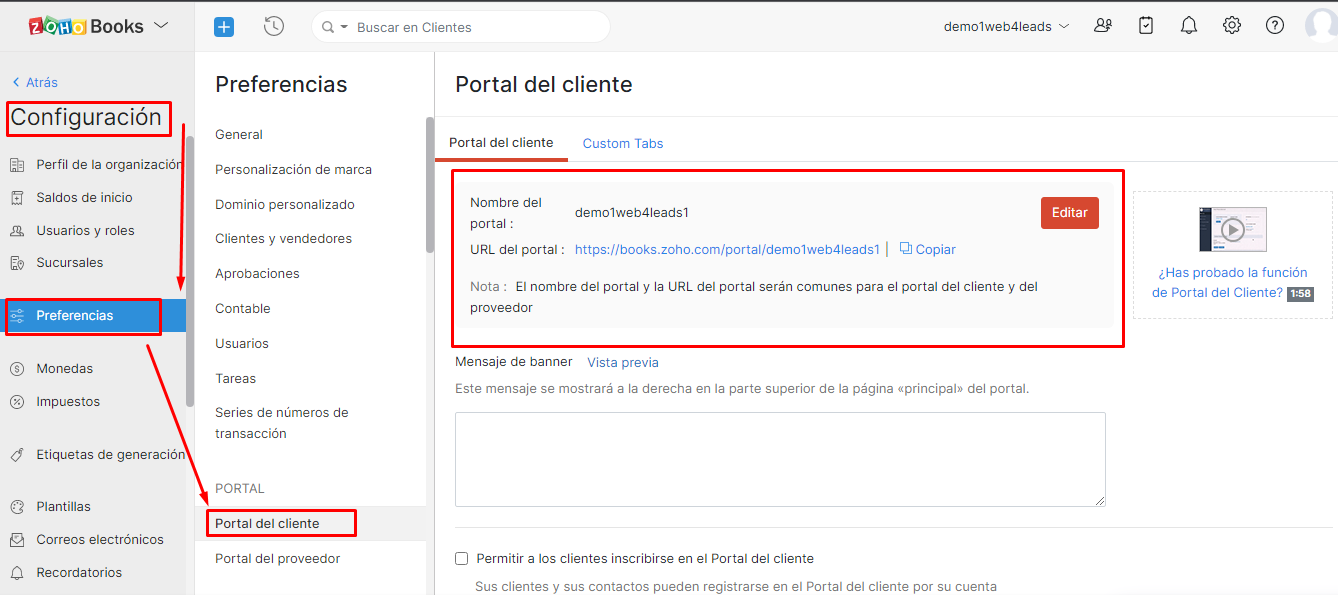This screenshot has height=595, width=1338.
Task: Click the Saldos de inicio icon
Action: [17, 198]
